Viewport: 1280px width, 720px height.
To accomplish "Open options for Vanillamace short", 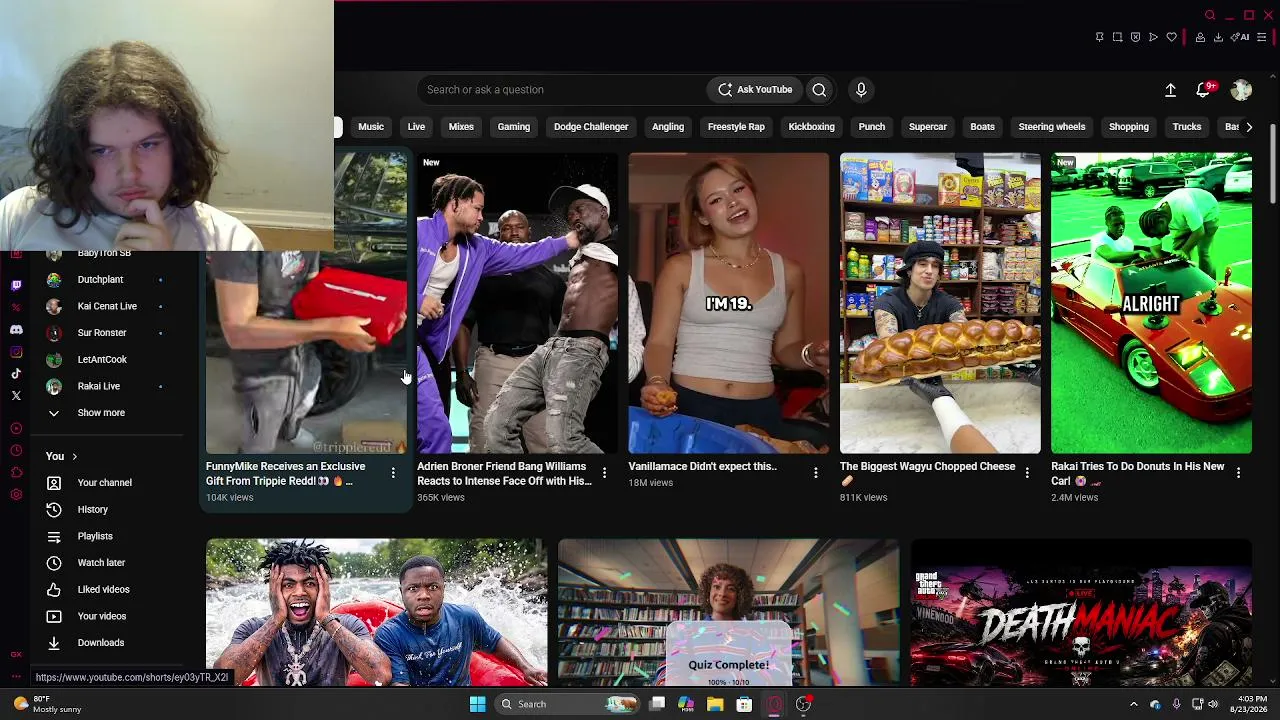I will [x=815, y=473].
